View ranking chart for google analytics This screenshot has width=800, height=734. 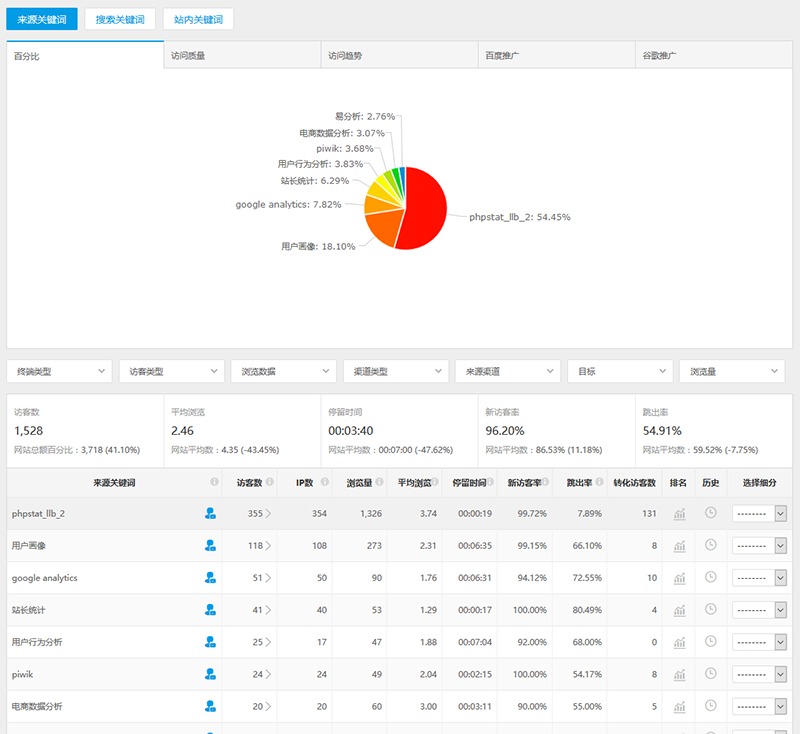coord(679,578)
